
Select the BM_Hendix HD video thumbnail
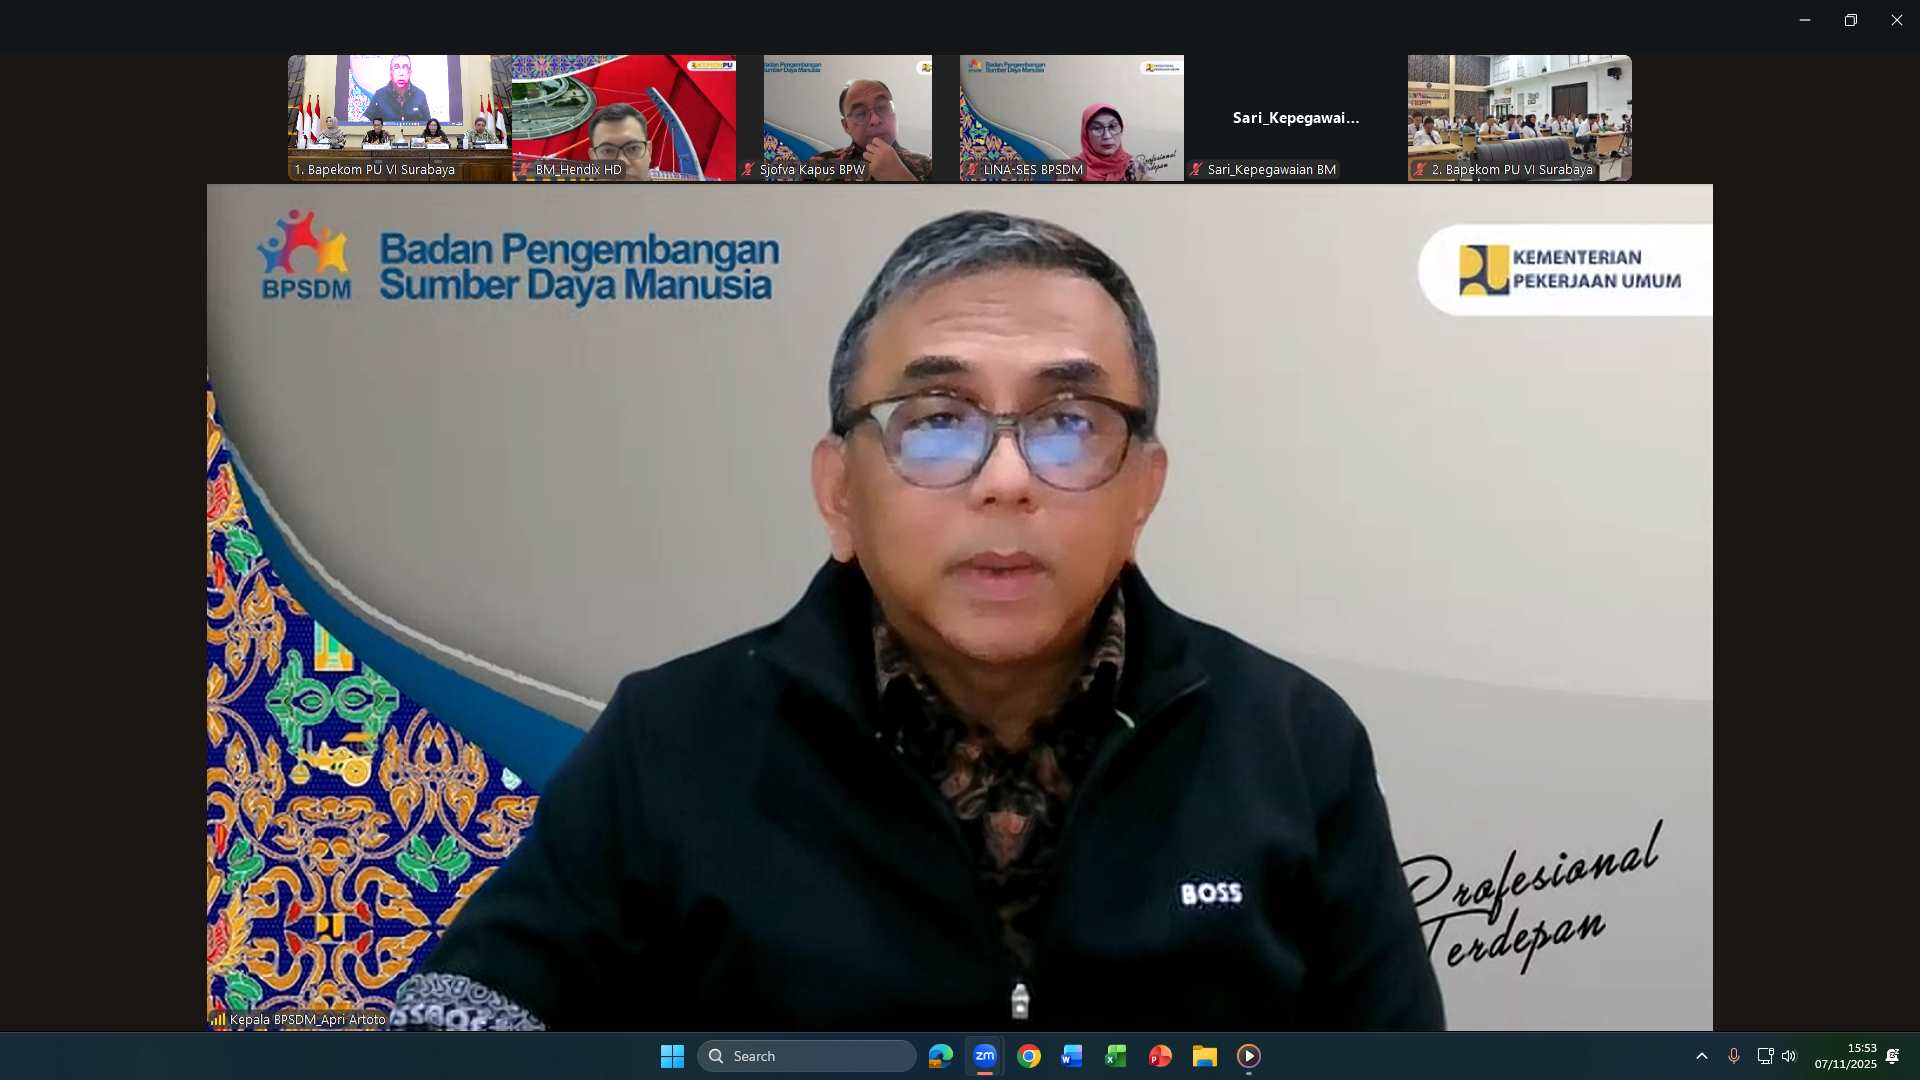coord(624,117)
